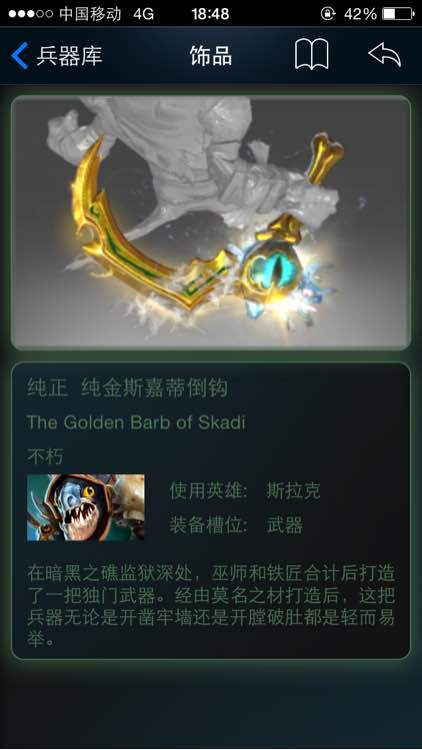The image size is (422, 750).
Task: Select item name 纯正 纯金斯嘉蒂倒钩
Action: click(x=127, y=388)
